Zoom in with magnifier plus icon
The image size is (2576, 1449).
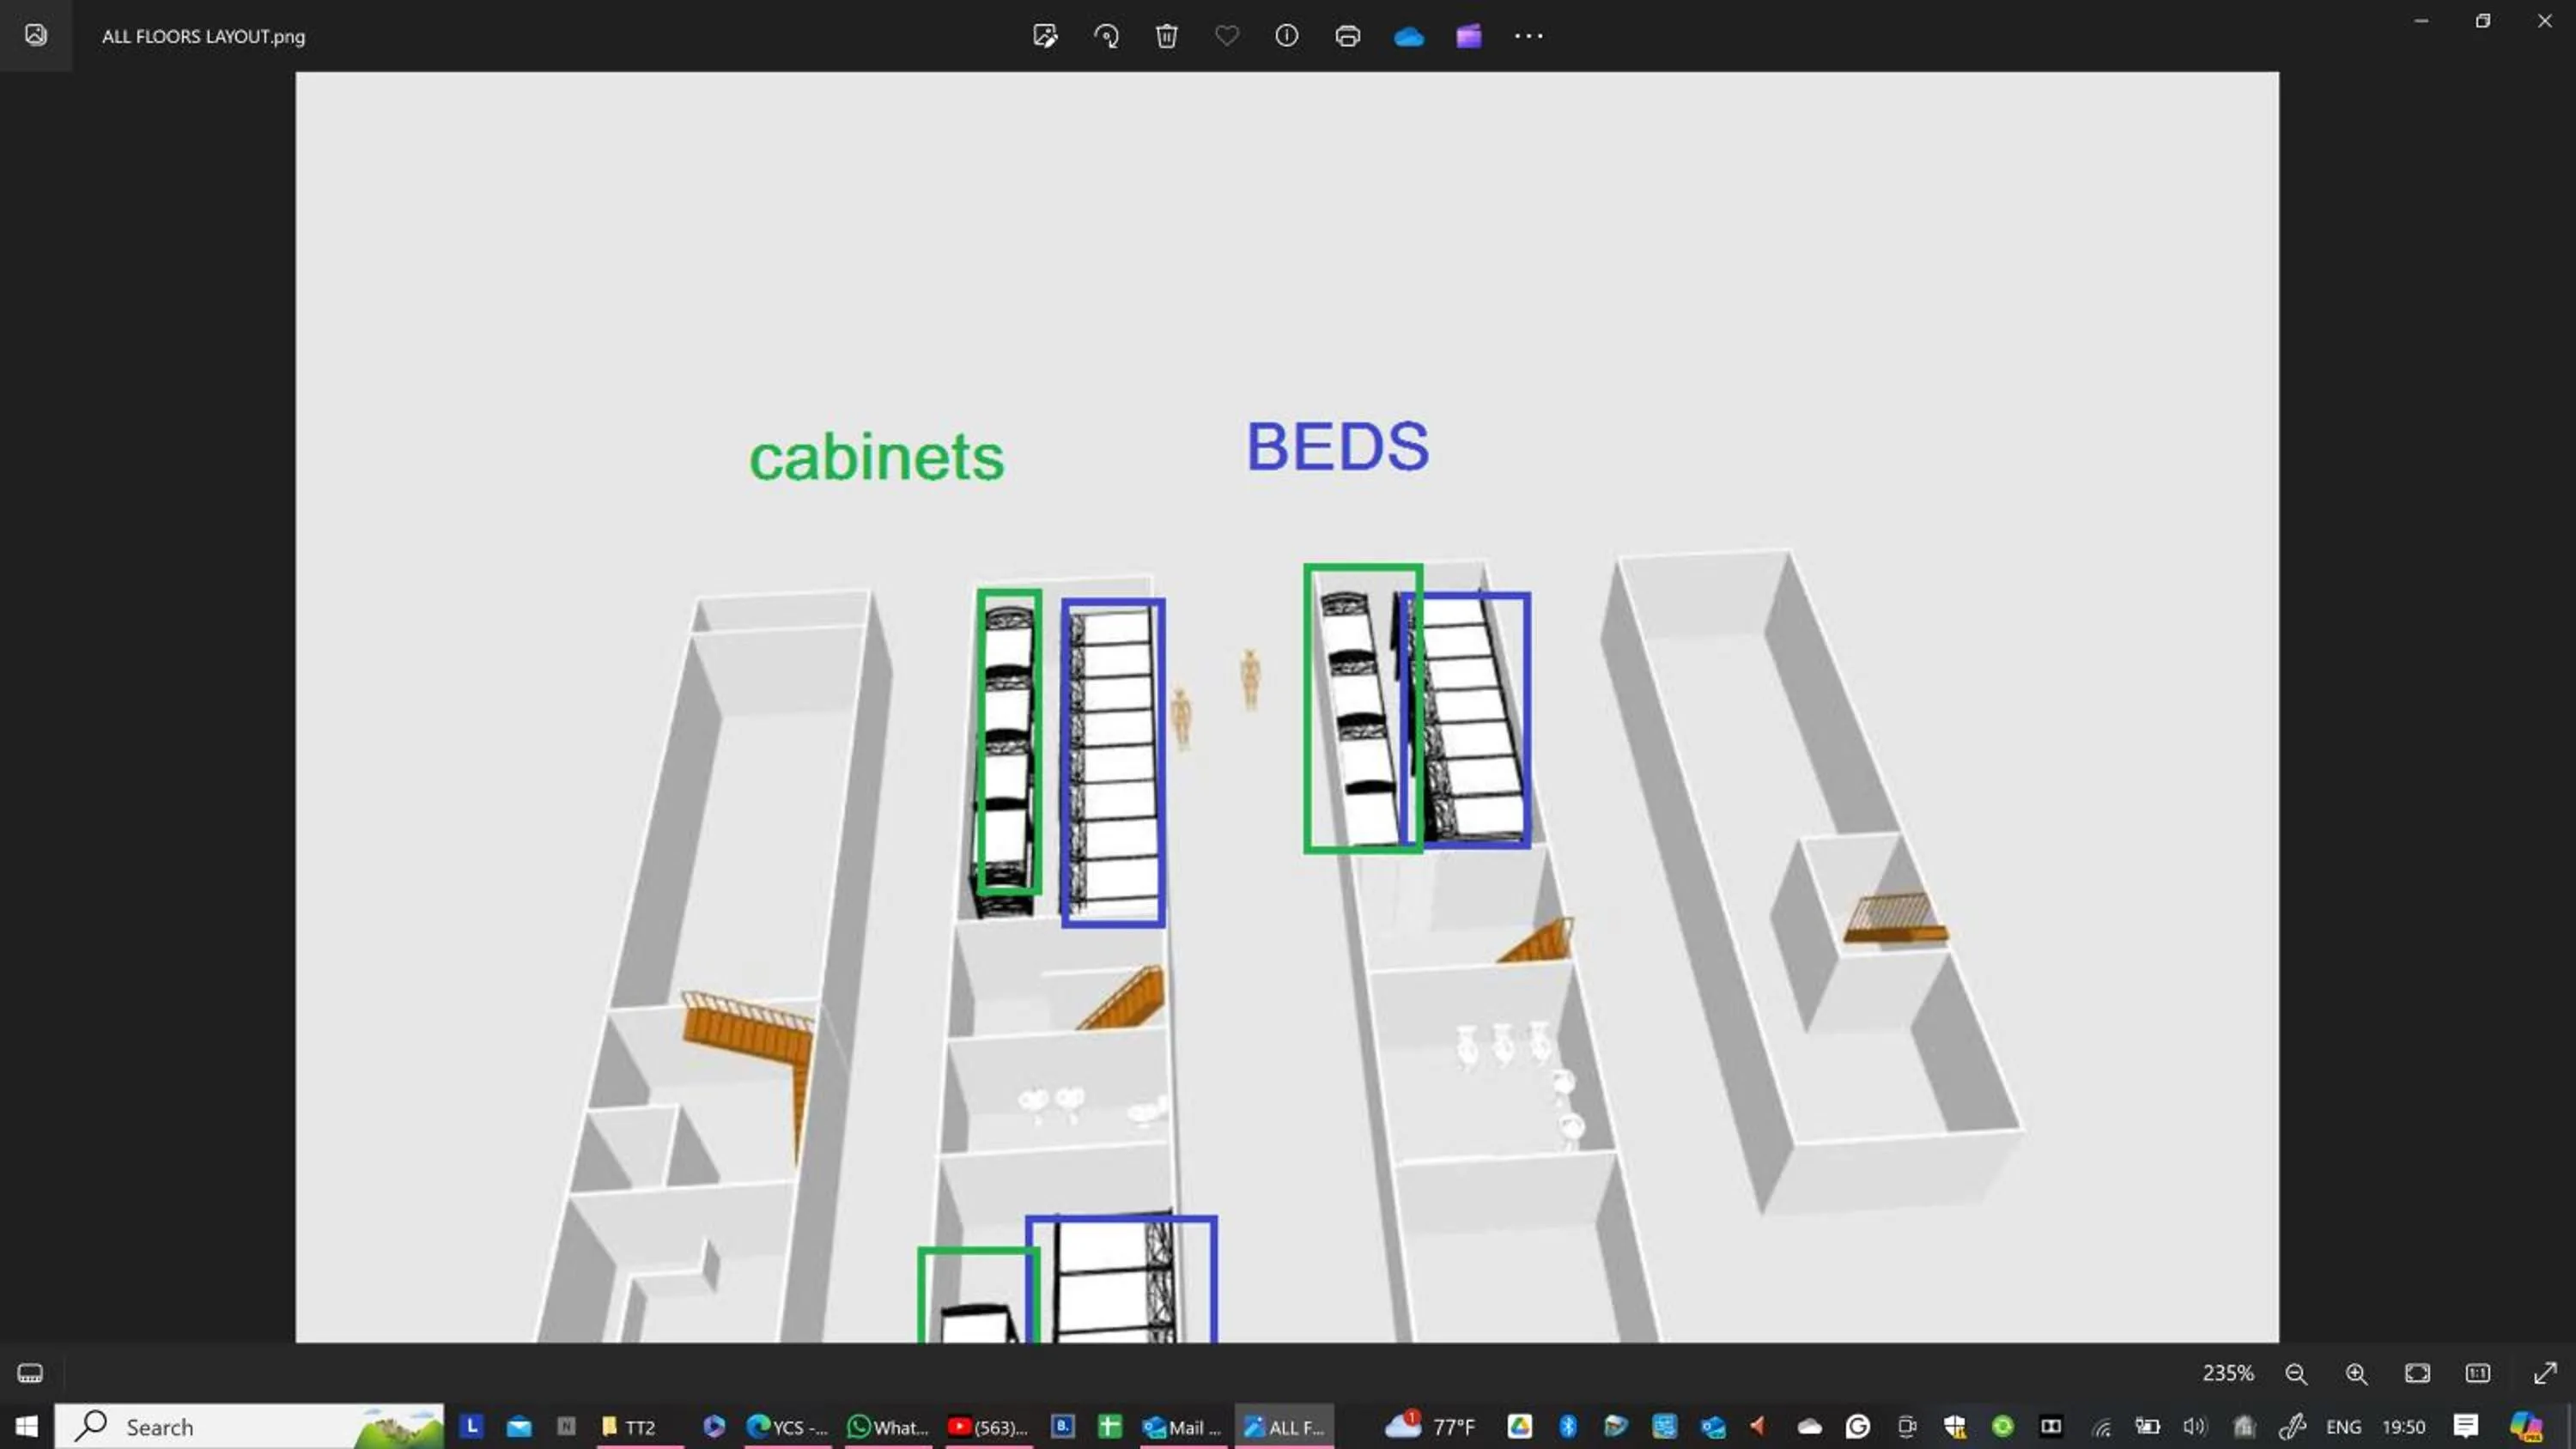coord(2356,1373)
